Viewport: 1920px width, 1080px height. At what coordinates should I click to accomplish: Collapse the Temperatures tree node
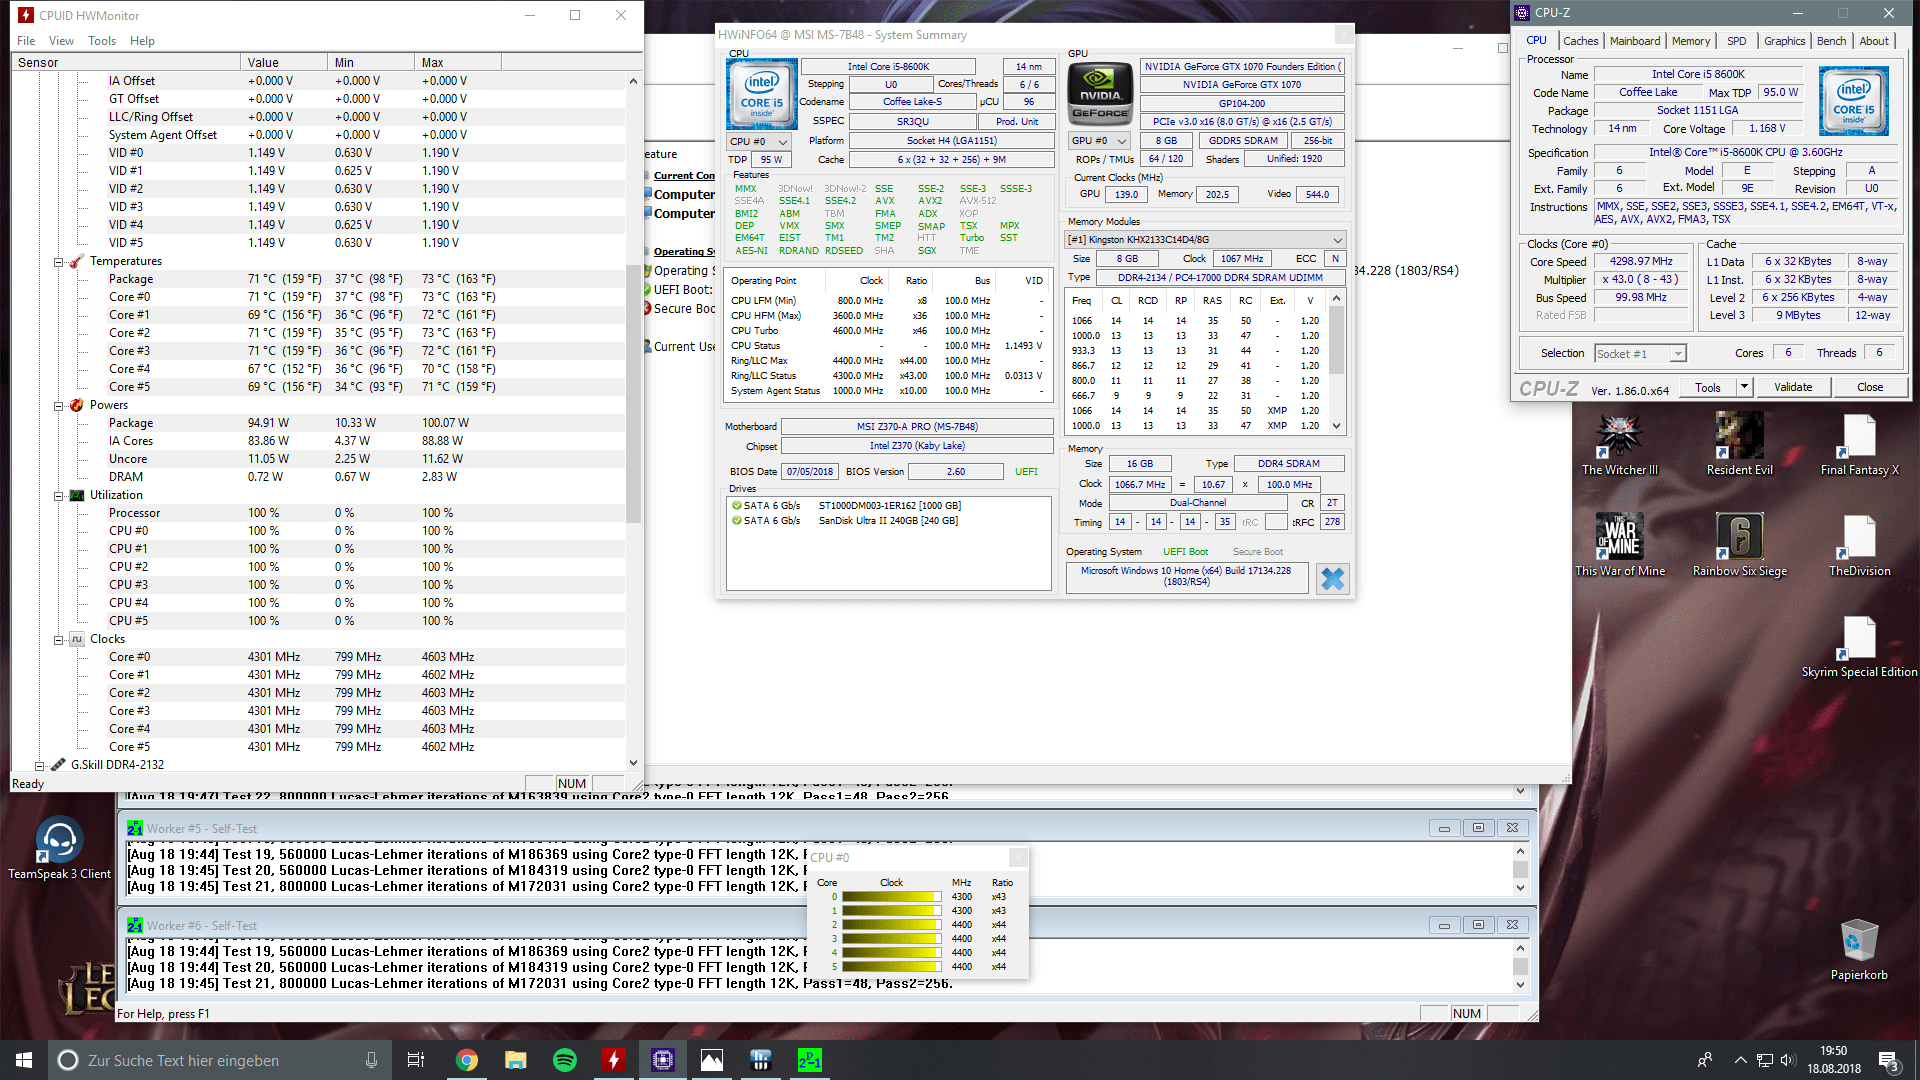coord(58,262)
